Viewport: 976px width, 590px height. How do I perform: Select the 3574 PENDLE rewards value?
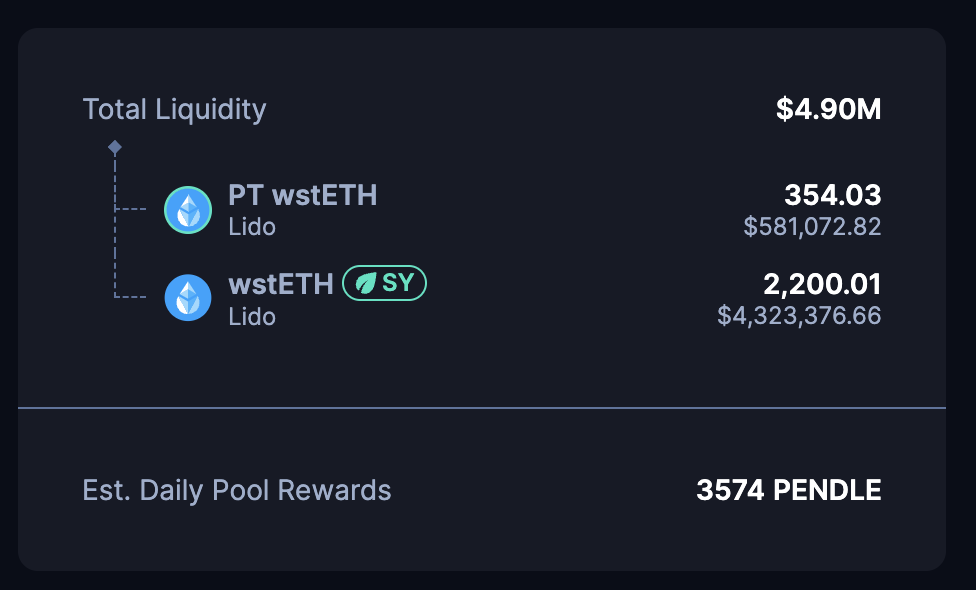click(789, 491)
